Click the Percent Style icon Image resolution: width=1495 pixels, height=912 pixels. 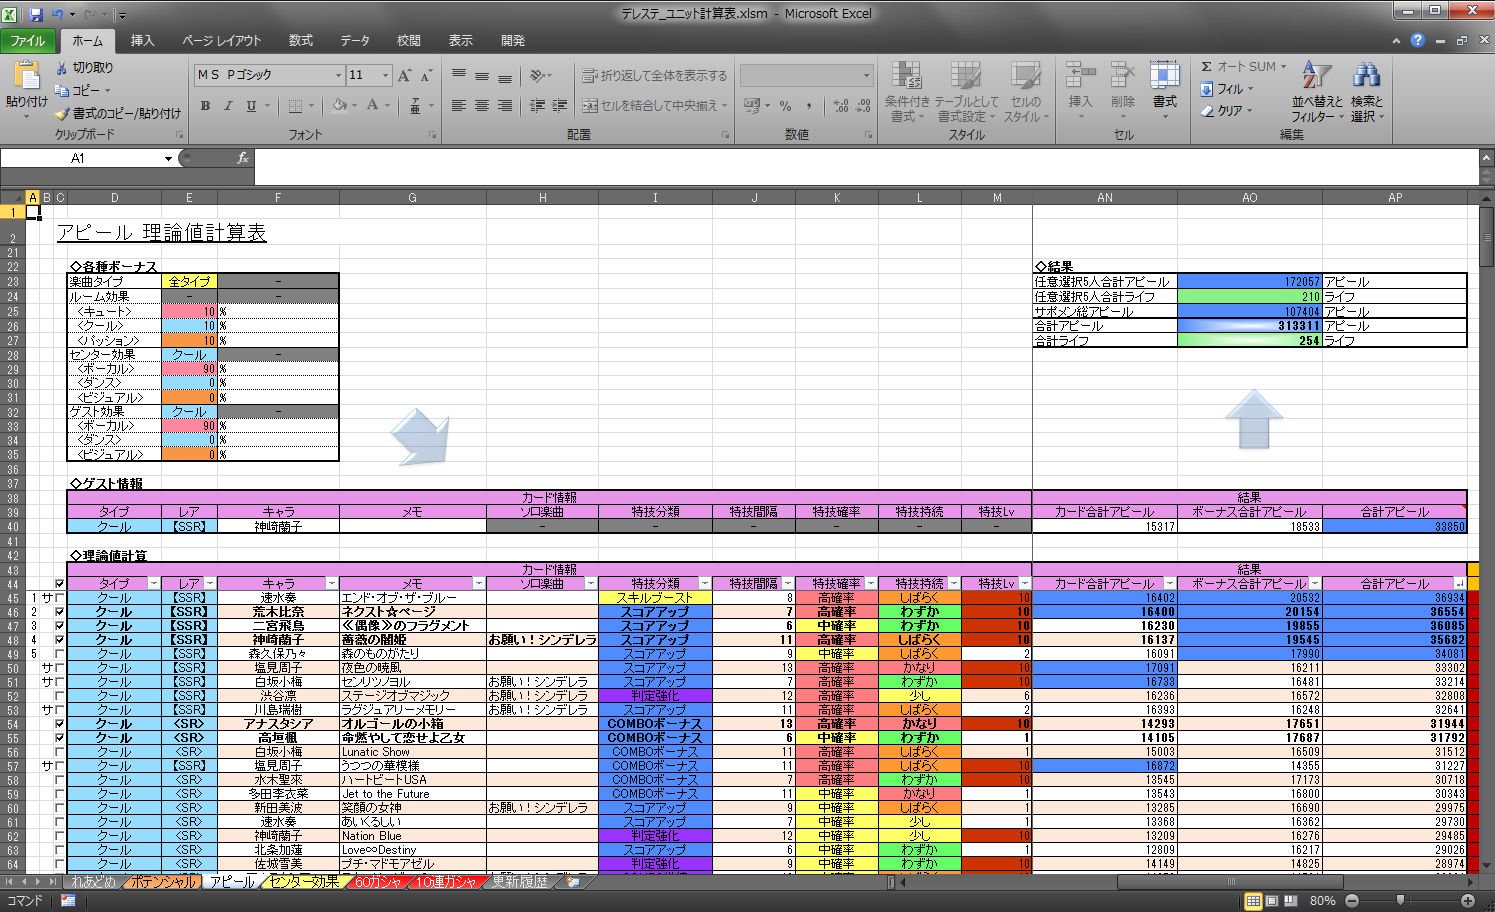click(786, 106)
